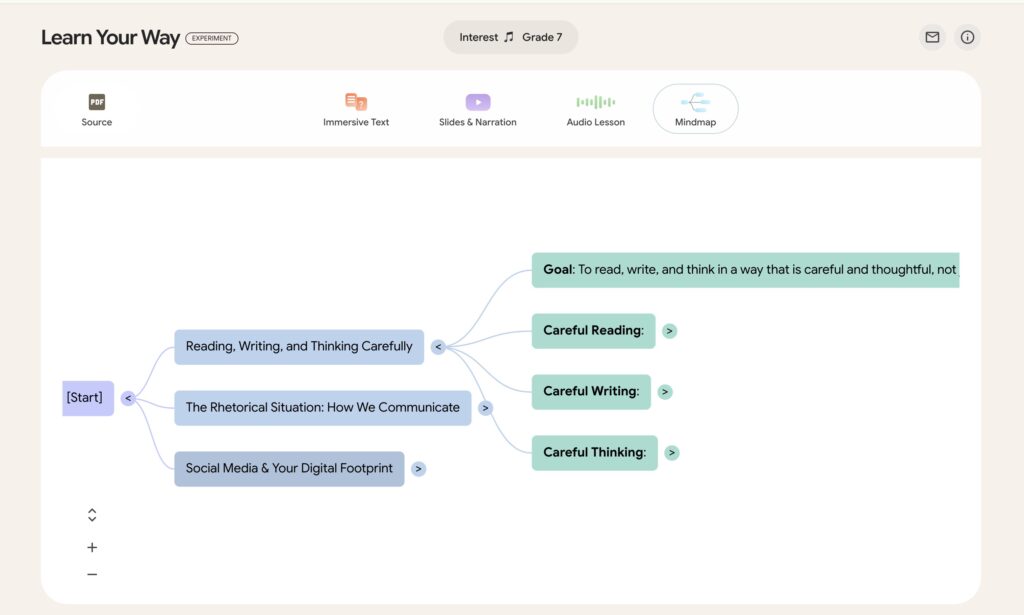Viewport: 1024px width, 615px height.
Task: Click the expand/collapse all arrows icon
Action: pos(92,515)
